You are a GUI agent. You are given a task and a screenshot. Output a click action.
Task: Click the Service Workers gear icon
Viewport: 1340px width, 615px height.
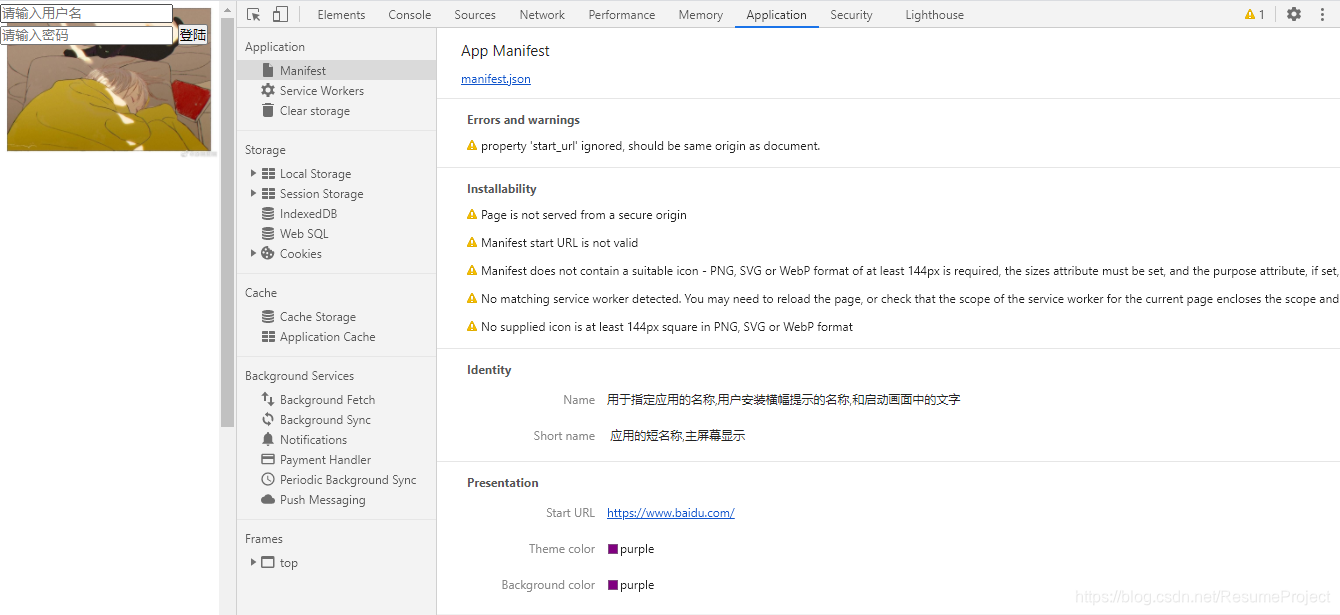(268, 90)
